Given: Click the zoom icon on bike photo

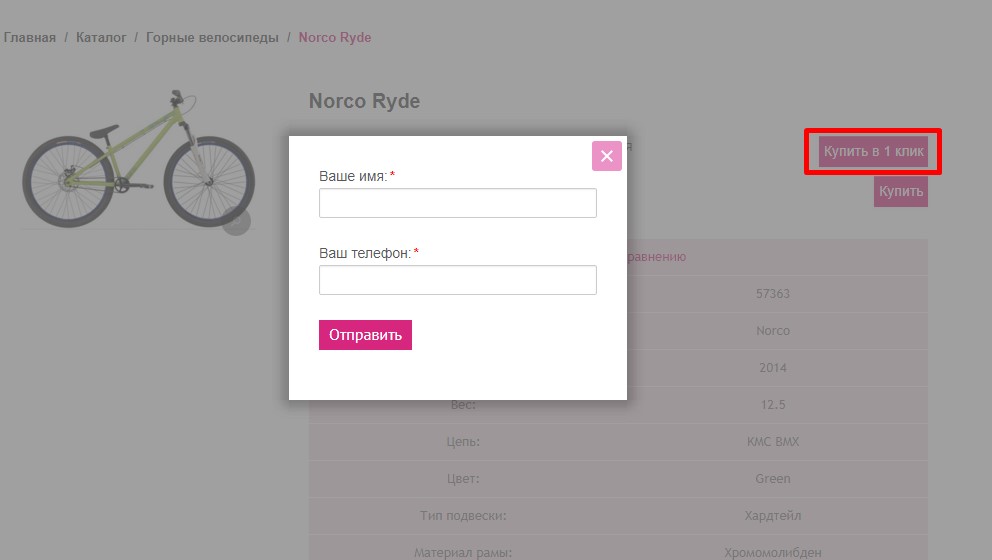Looking at the screenshot, I should [237, 220].
